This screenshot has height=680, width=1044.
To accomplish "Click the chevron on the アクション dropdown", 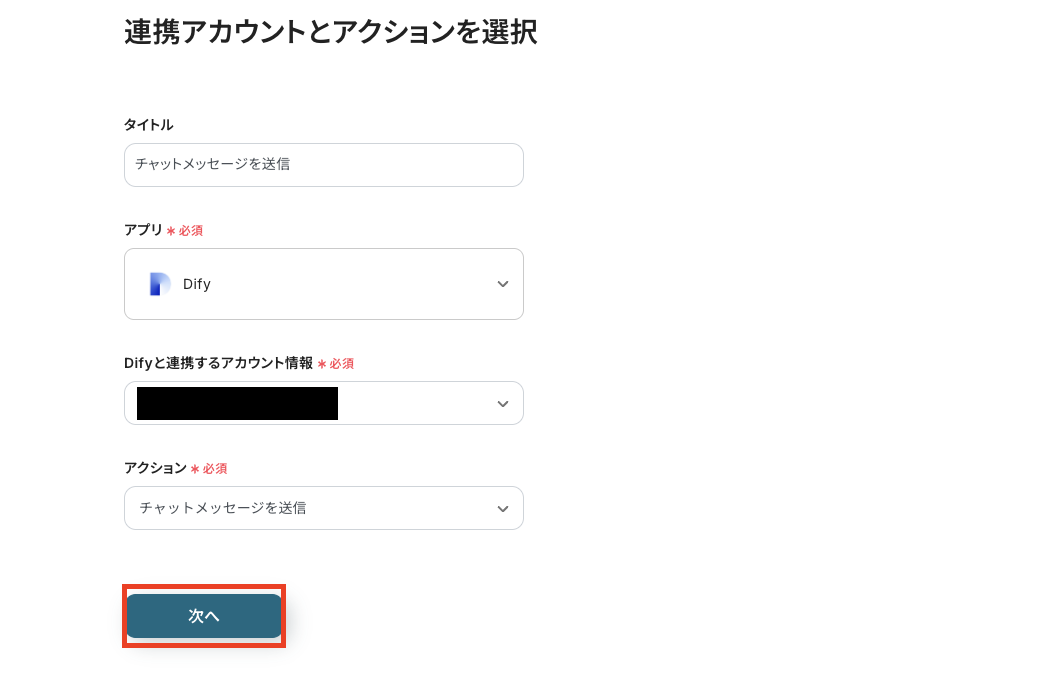I will [x=503, y=508].
